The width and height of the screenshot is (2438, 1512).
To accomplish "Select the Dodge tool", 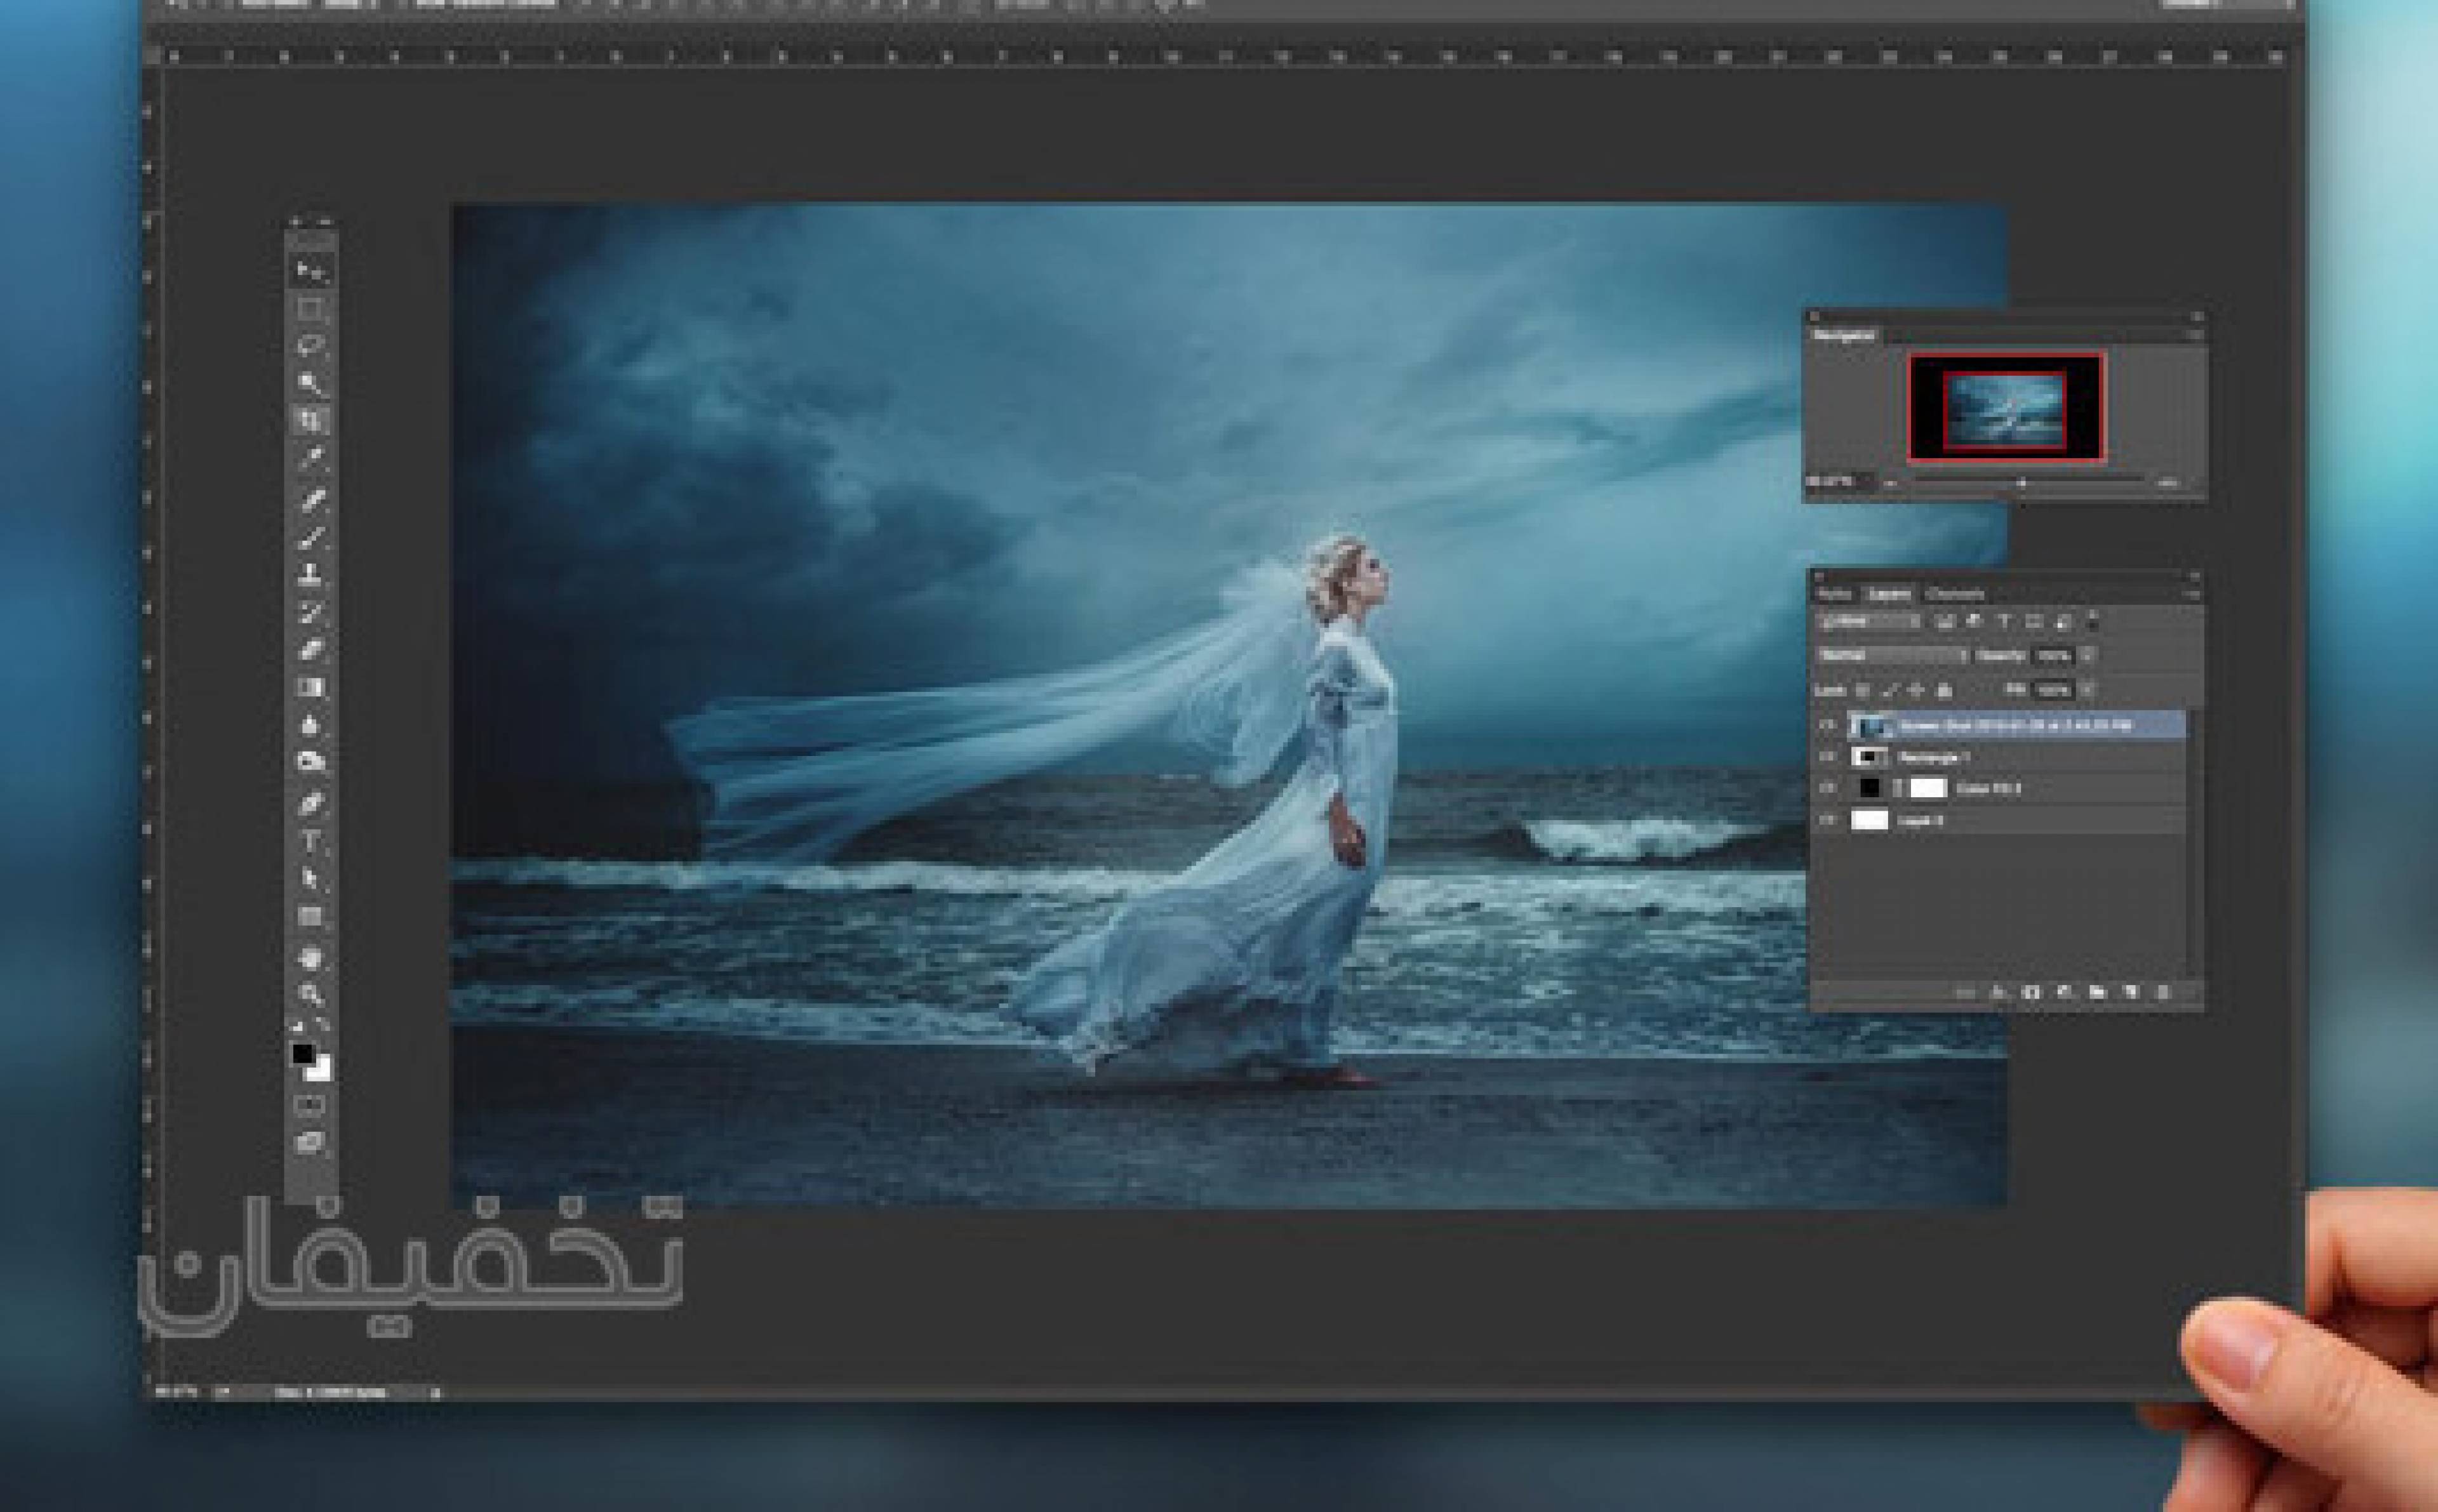I will [311, 763].
